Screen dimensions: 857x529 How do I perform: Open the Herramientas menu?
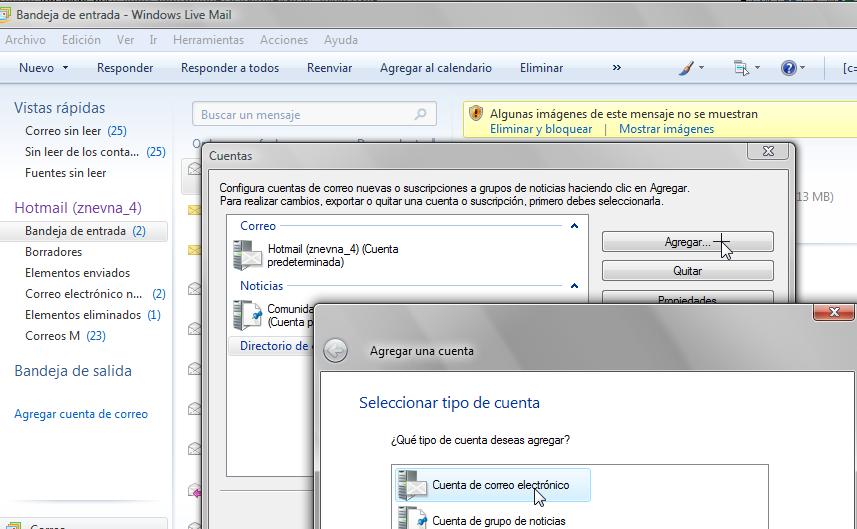pyautogui.click(x=208, y=40)
